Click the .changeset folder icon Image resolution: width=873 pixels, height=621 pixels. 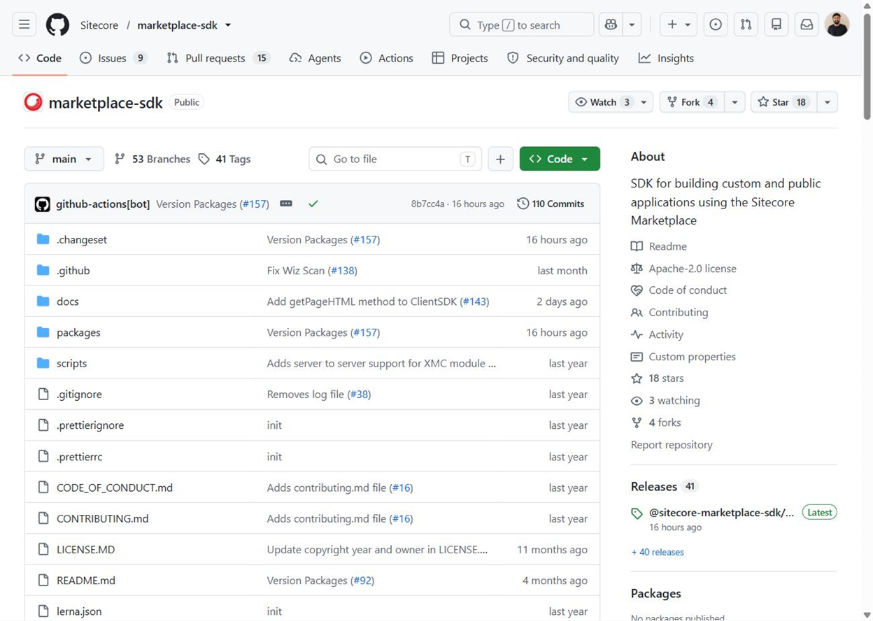click(43, 239)
